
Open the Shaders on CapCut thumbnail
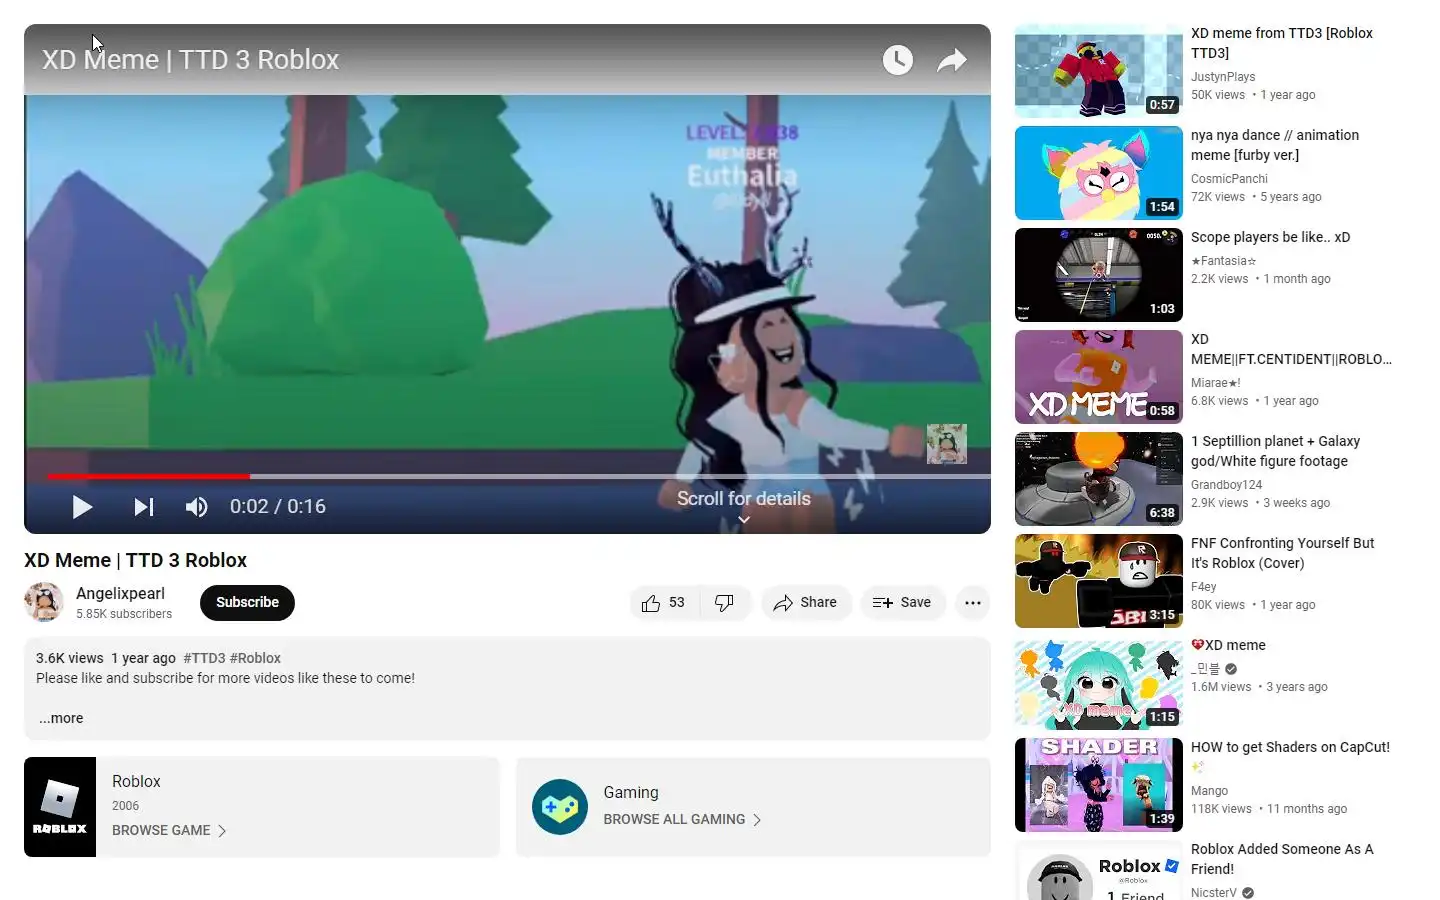point(1098,785)
